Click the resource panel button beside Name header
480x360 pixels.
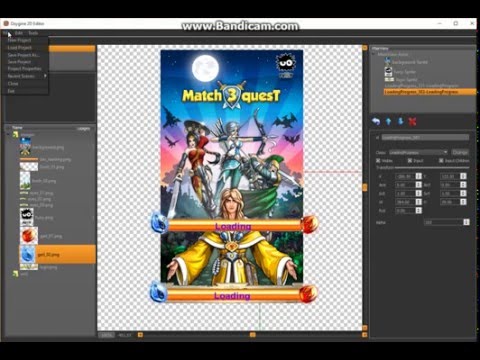coord(83,128)
